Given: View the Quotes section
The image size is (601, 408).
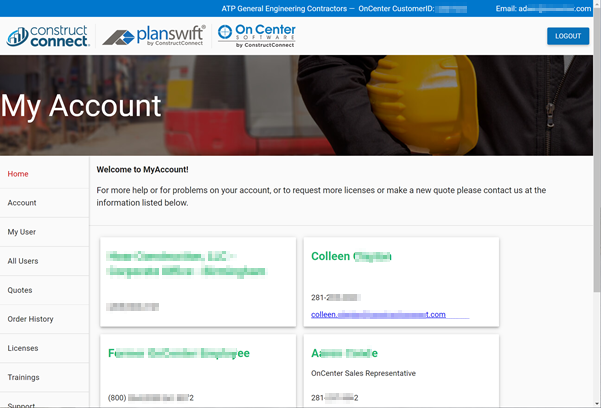Looking at the screenshot, I should point(20,290).
